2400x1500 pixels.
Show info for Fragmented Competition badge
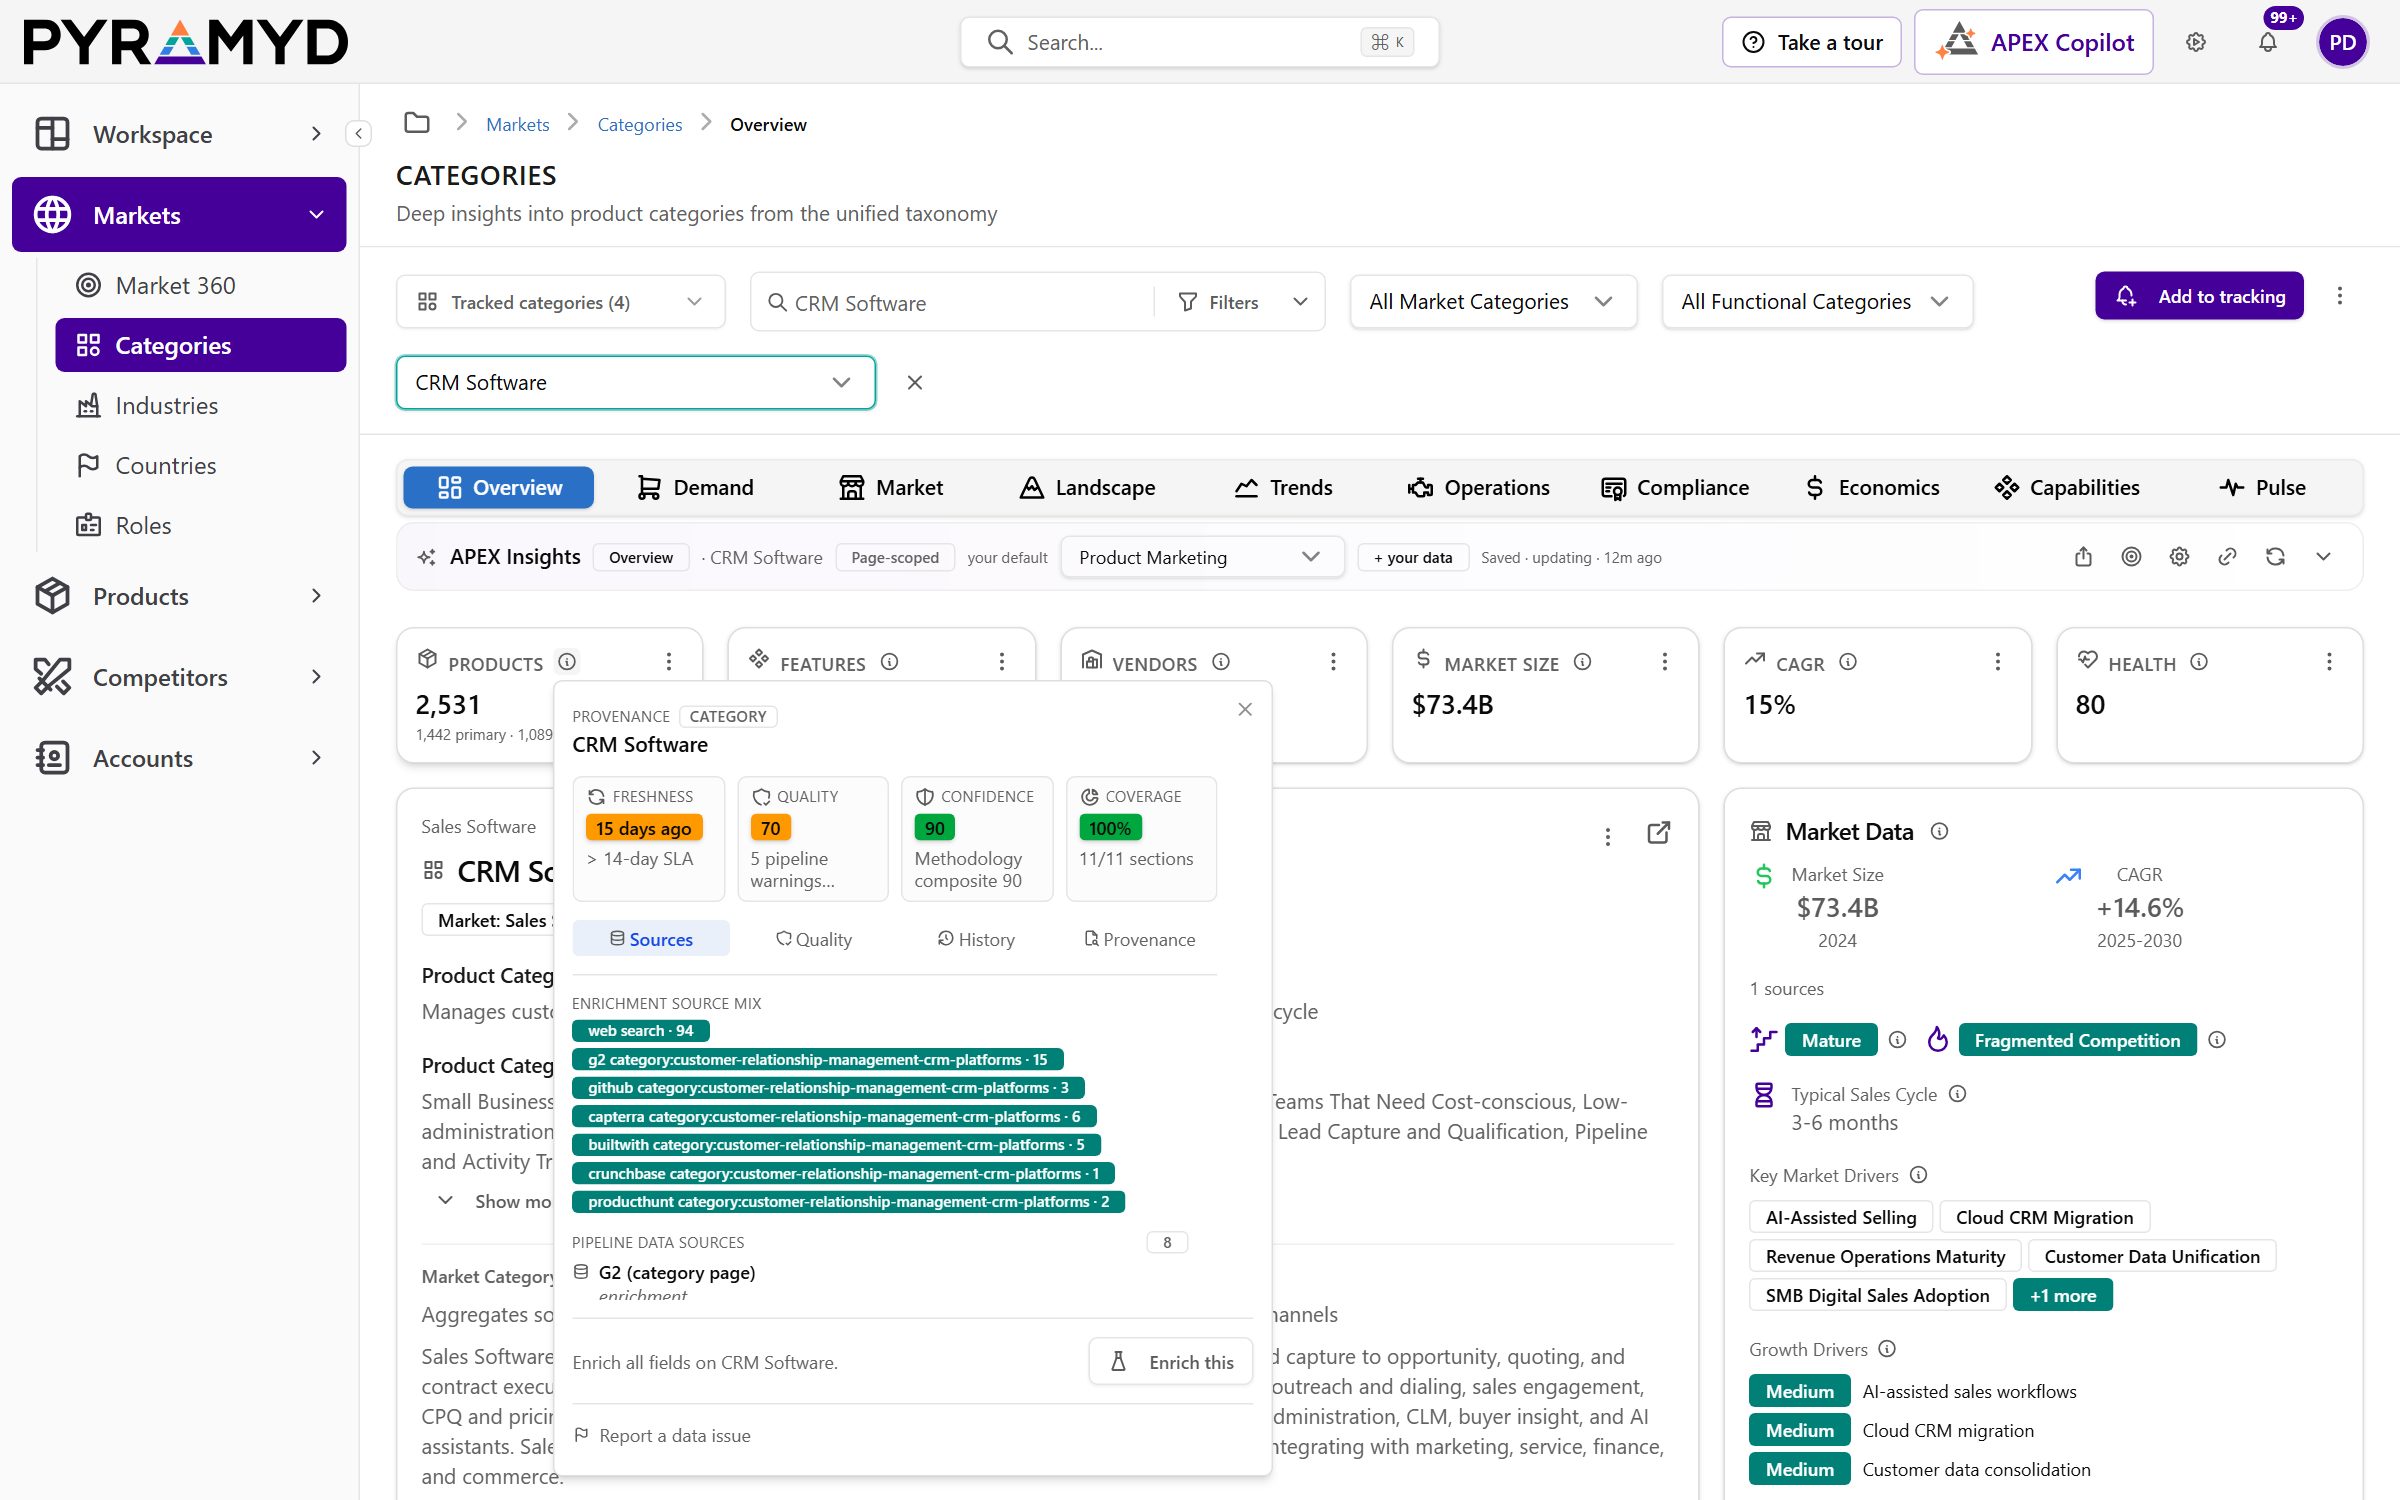point(2217,1040)
